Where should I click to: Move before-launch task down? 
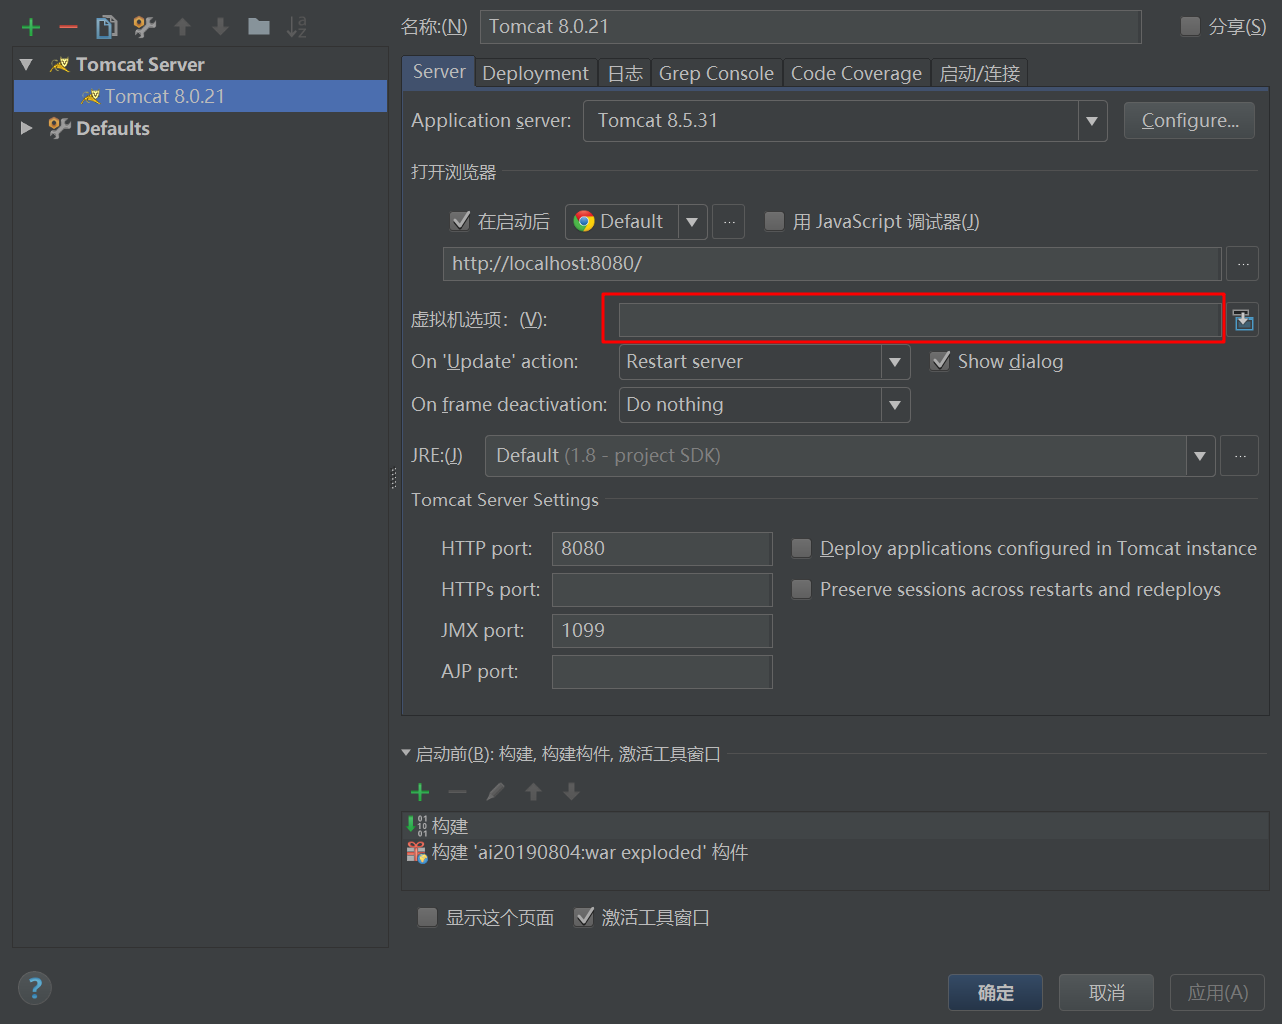571,792
